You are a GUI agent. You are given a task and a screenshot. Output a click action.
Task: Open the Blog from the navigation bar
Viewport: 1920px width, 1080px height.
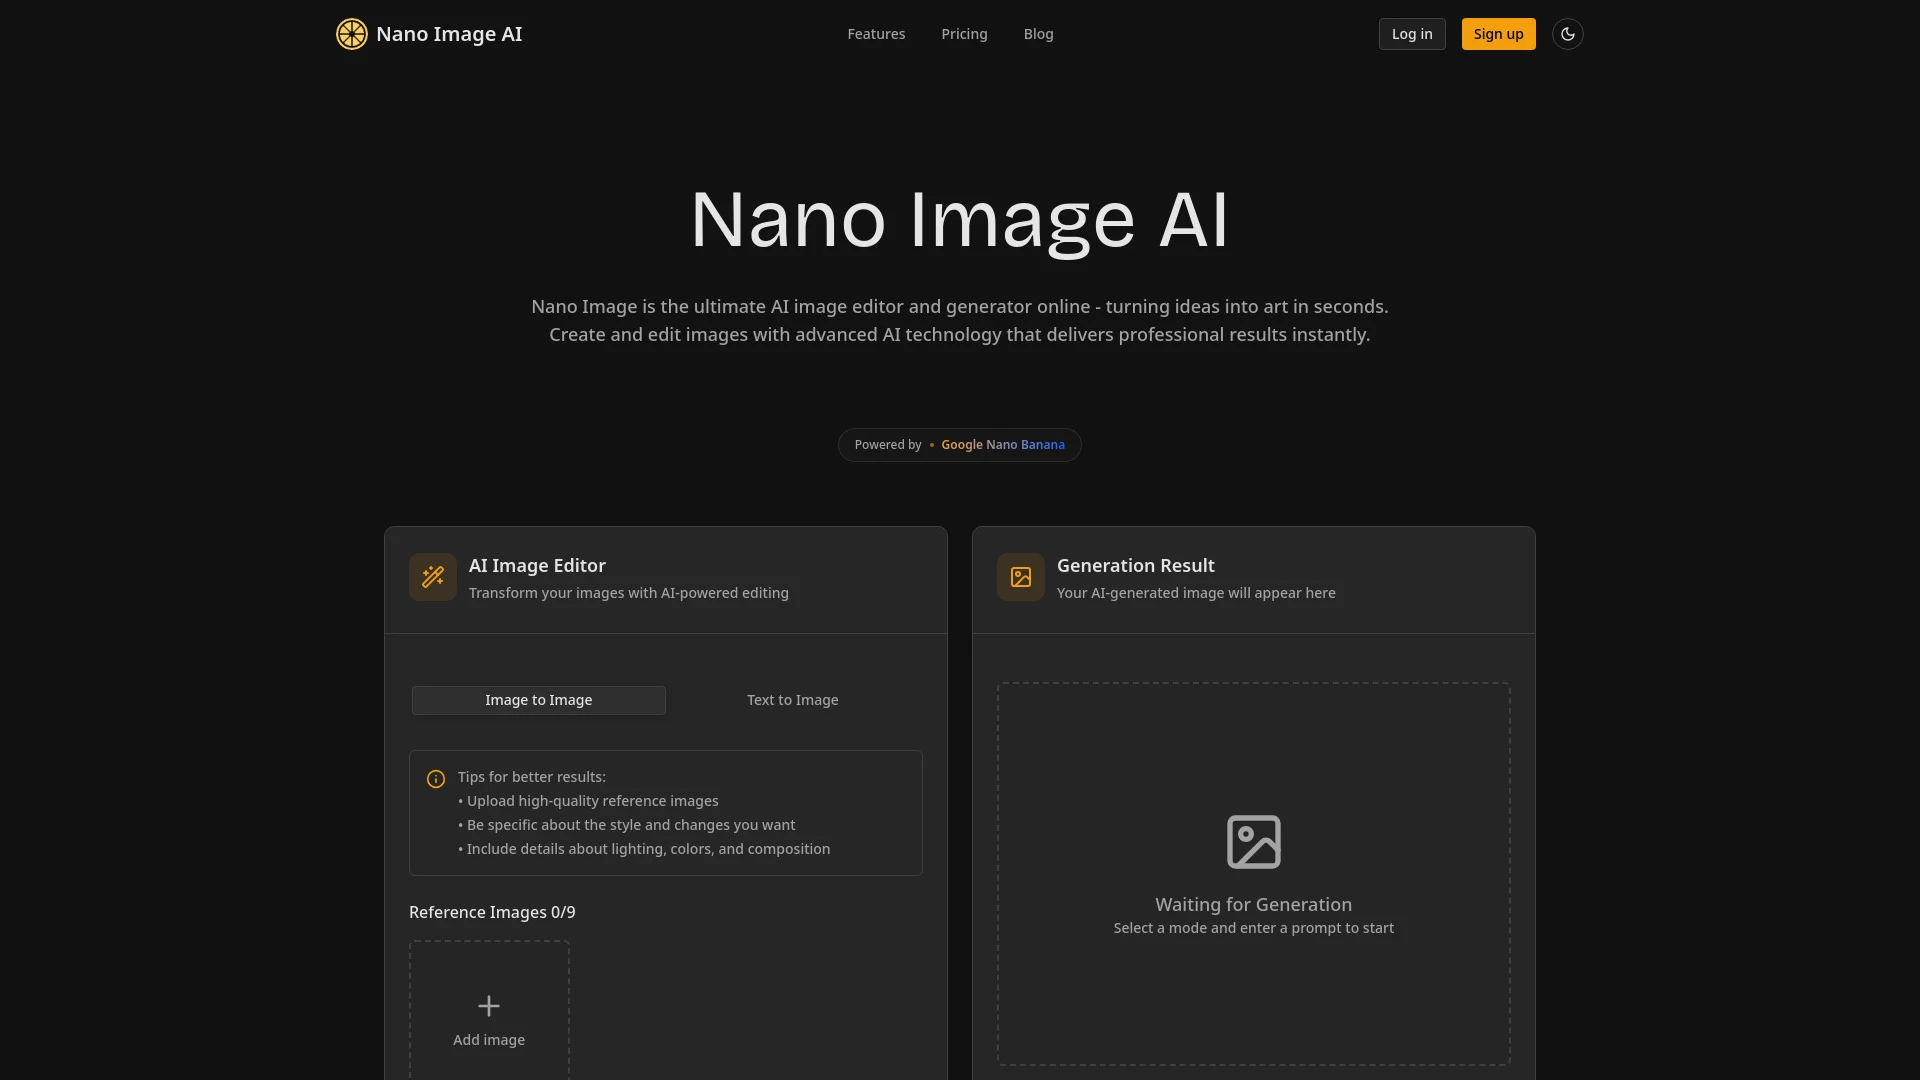point(1038,33)
